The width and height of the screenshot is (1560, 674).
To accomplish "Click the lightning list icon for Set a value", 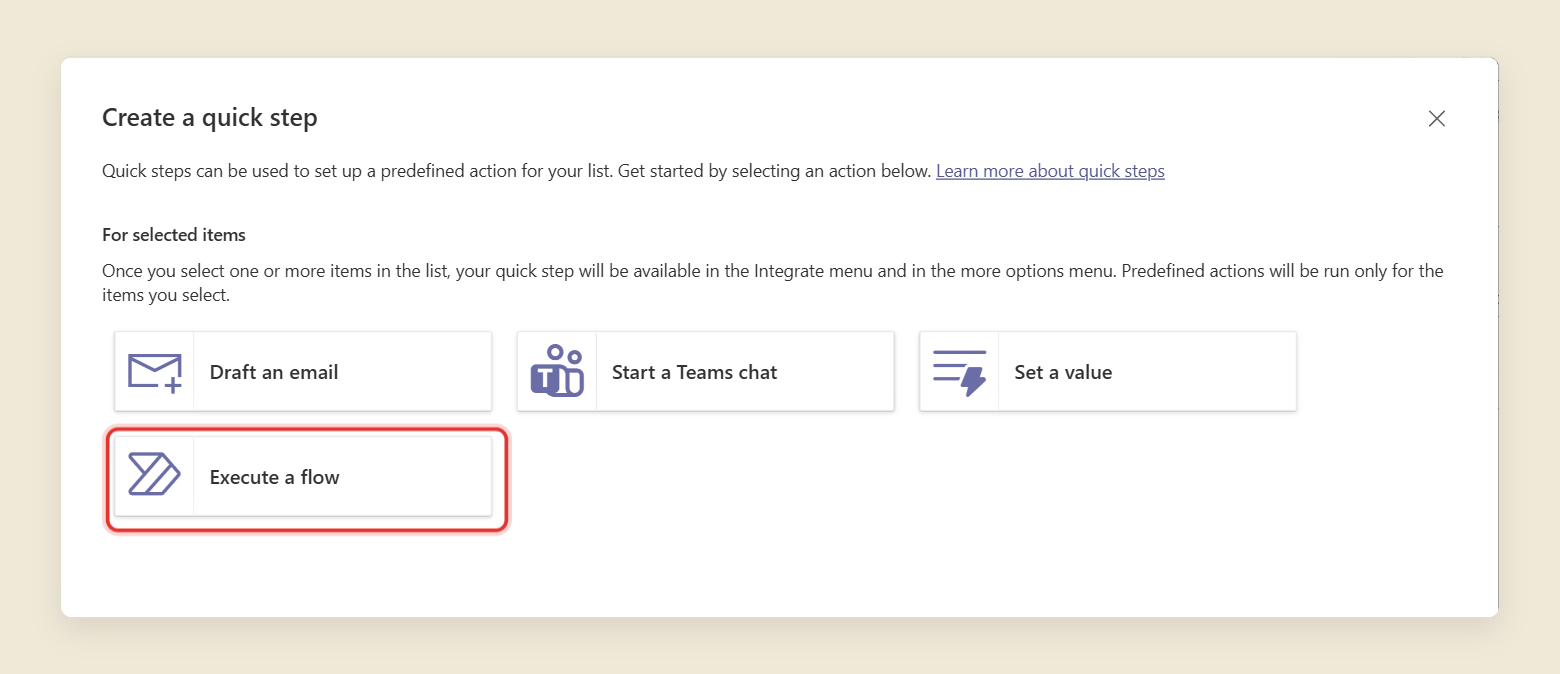I will pyautogui.click(x=960, y=372).
